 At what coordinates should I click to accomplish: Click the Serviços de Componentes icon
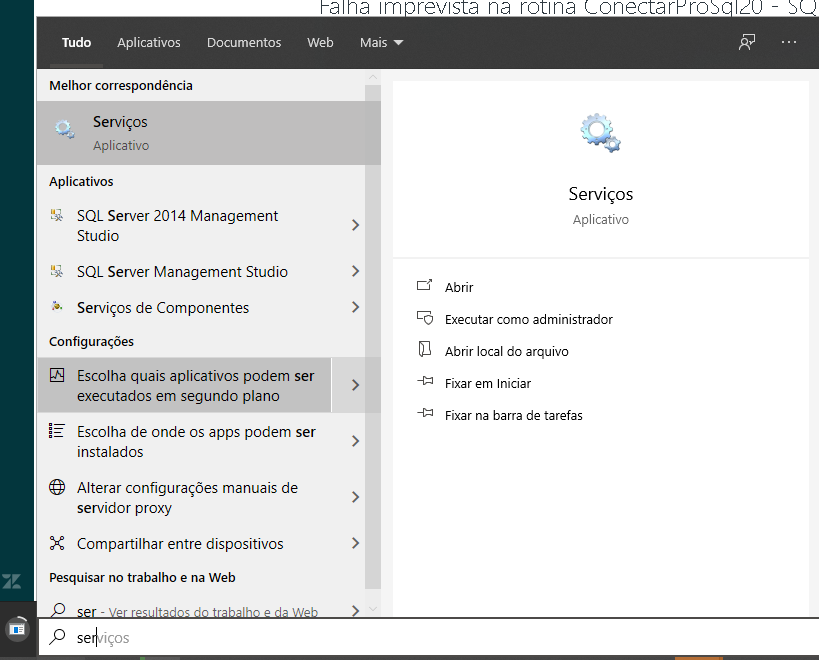point(56,307)
